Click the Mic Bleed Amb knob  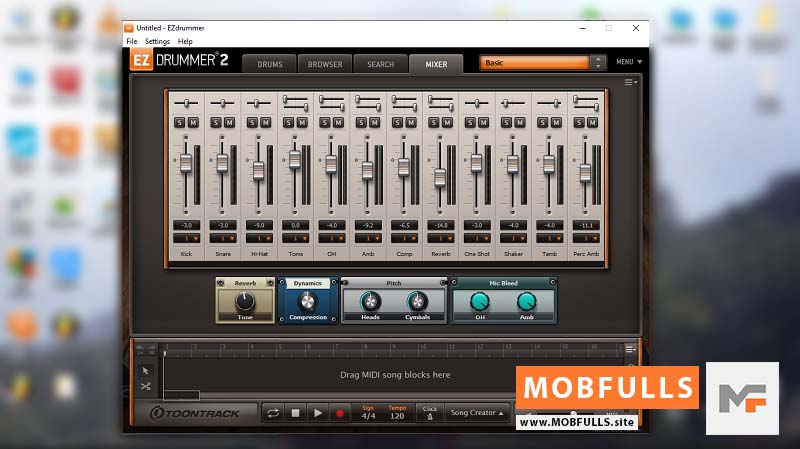click(526, 302)
